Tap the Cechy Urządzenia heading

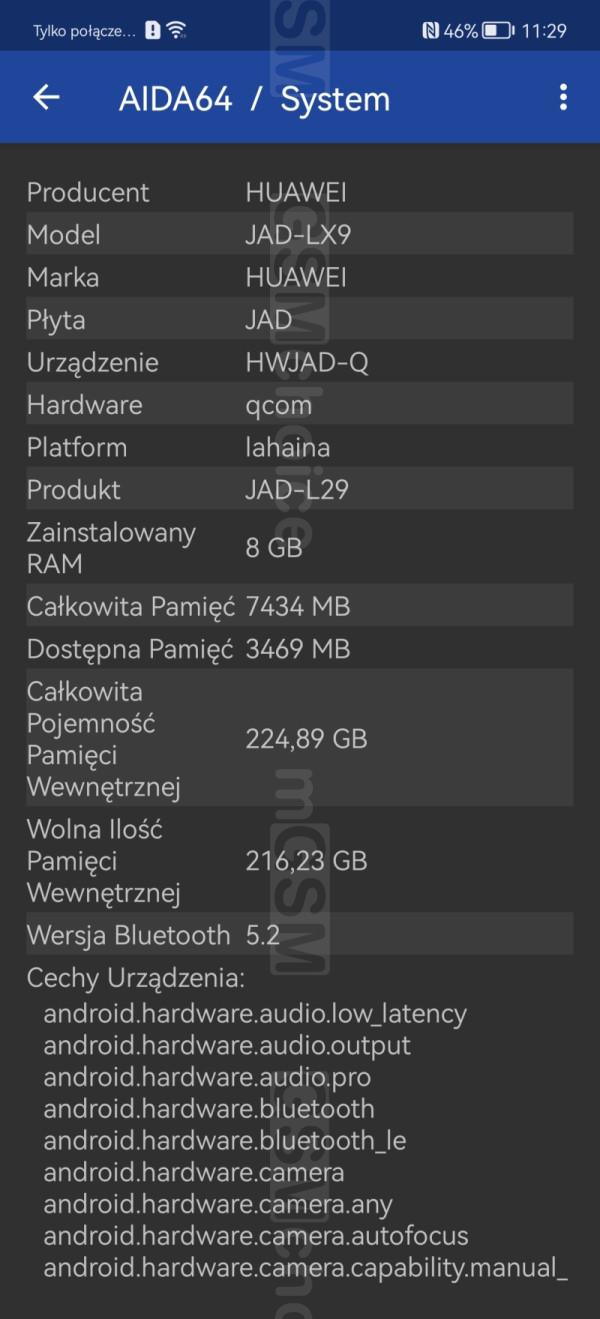tap(135, 978)
